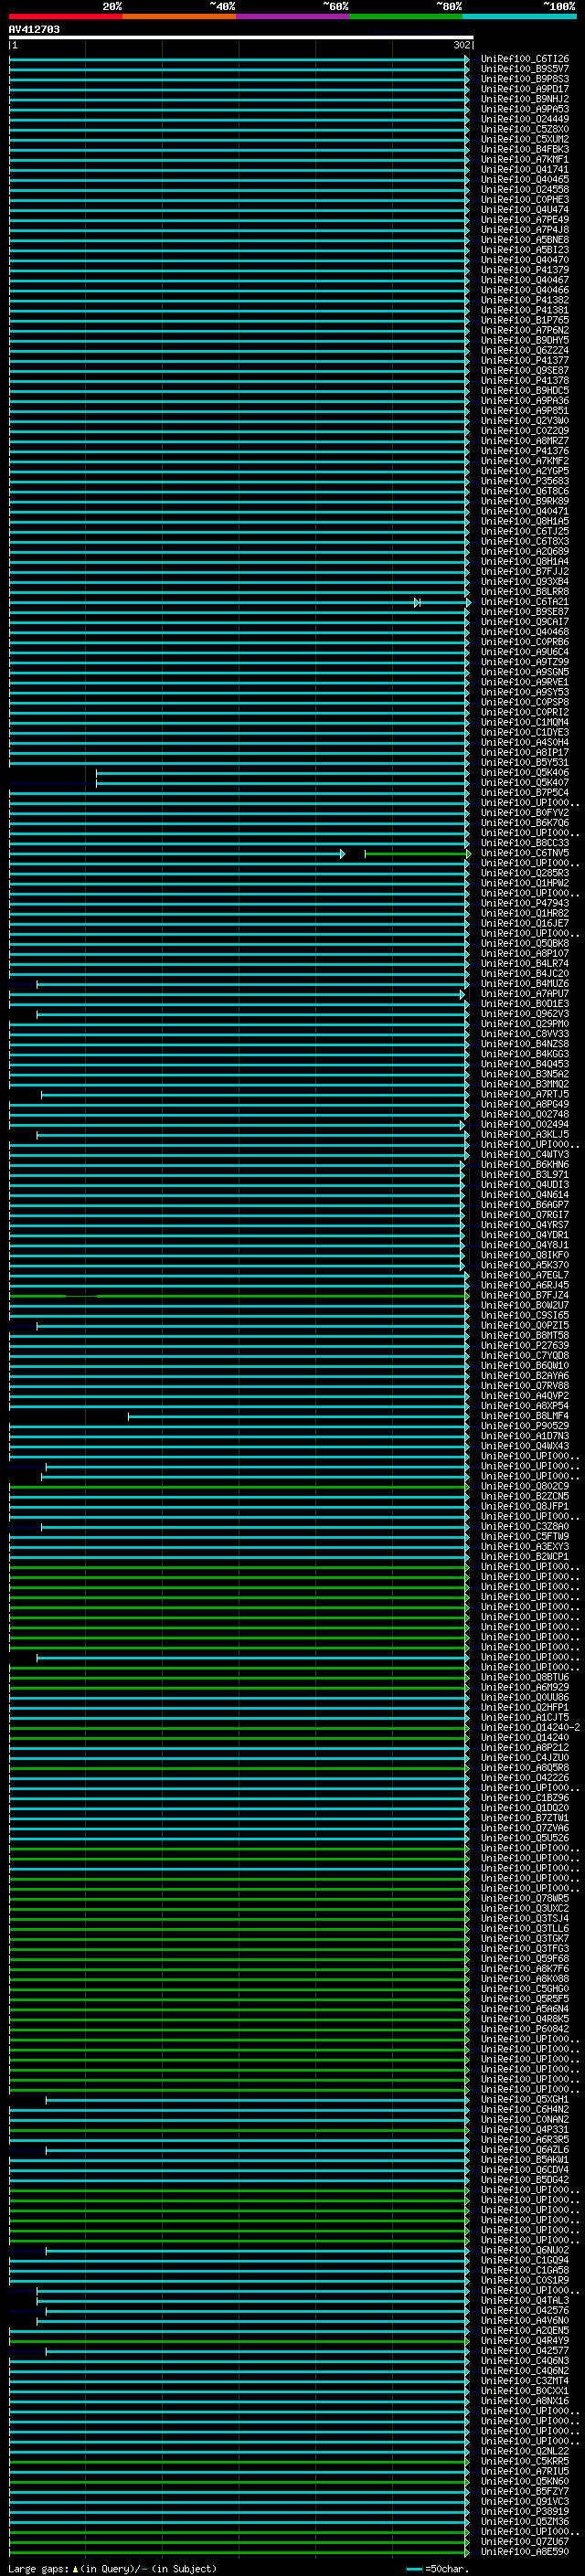Open hit UniRef100_B9NHJ2

tap(525, 99)
